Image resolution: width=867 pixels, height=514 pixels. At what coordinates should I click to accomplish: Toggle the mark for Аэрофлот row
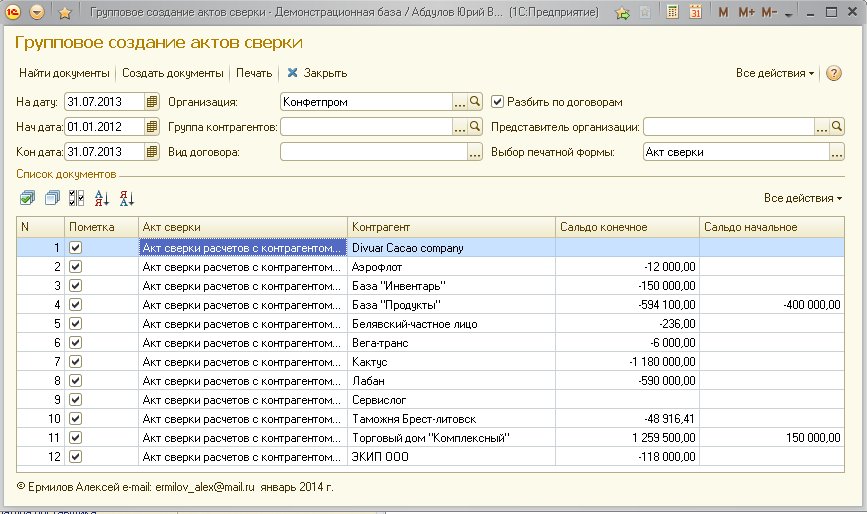click(x=75, y=267)
